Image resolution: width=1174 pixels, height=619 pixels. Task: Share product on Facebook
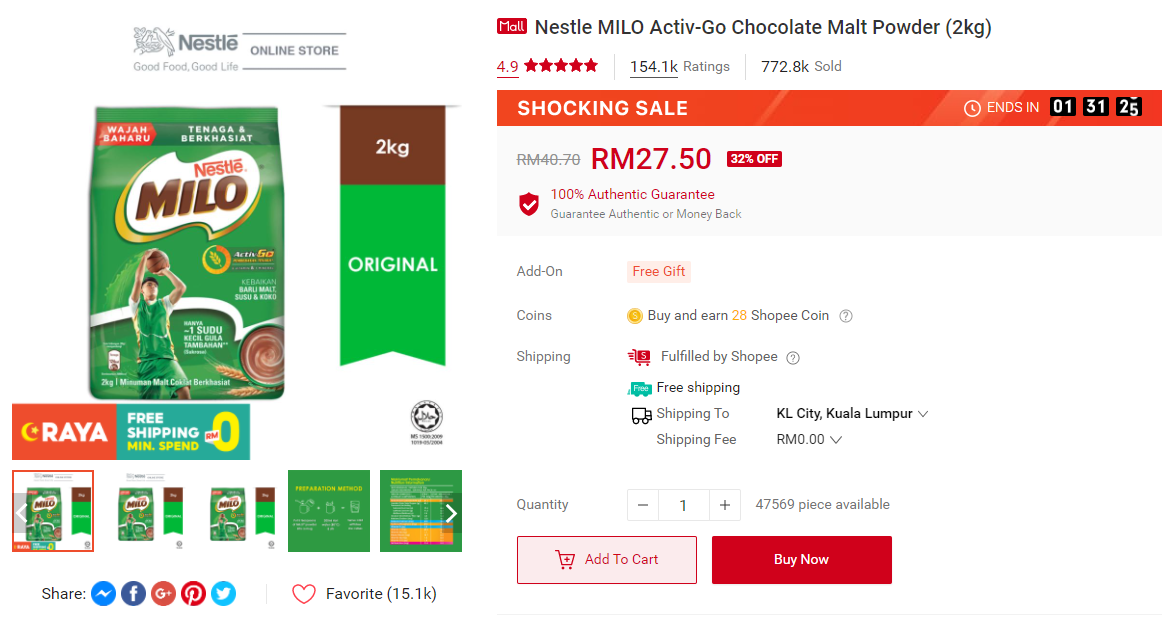[133, 594]
